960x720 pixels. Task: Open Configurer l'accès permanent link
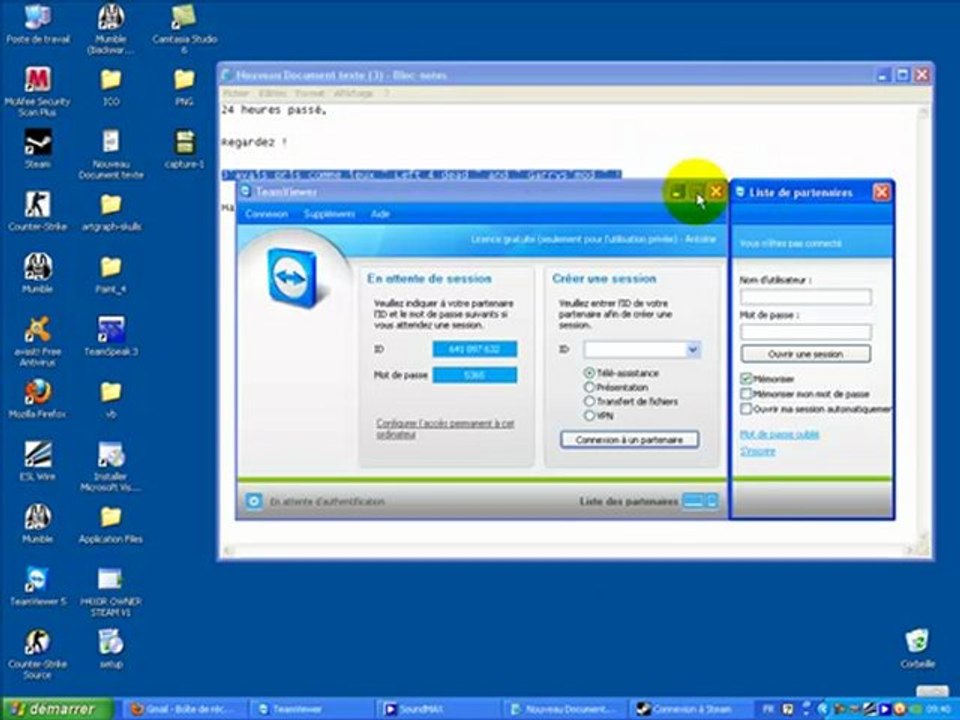pos(445,429)
